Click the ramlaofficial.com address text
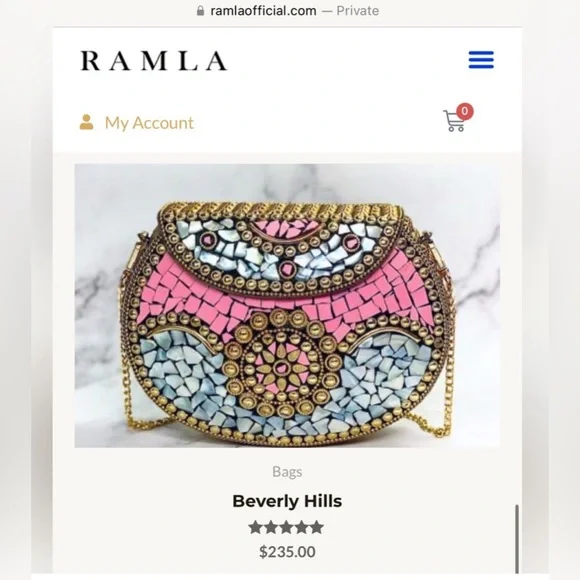Screen dimensions: 580x580 (263, 10)
